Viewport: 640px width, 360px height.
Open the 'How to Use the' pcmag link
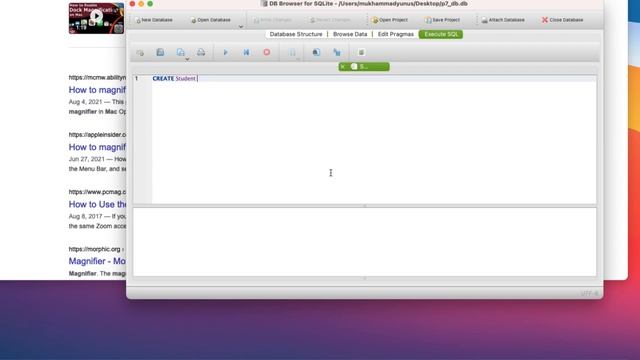[97, 204]
